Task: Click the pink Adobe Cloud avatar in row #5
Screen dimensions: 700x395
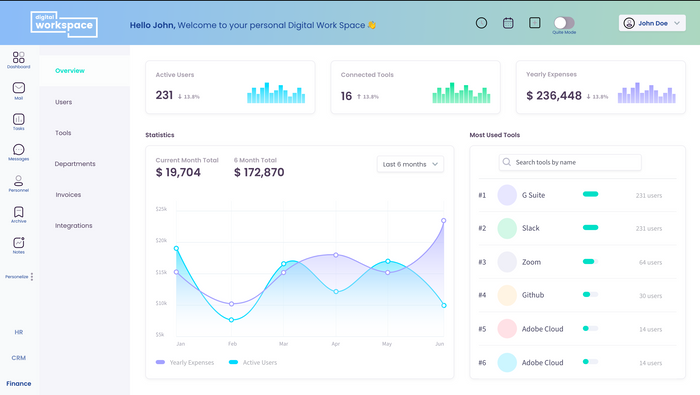Action: pos(507,329)
